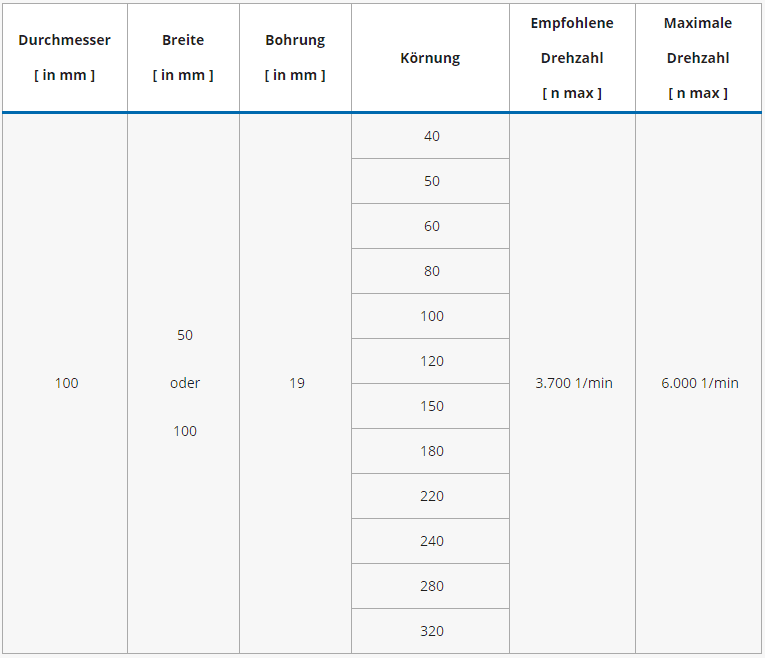Select the grit 220 cell
Image resolution: width=765 pixels, height=658 pixels.
coord(431,496)
